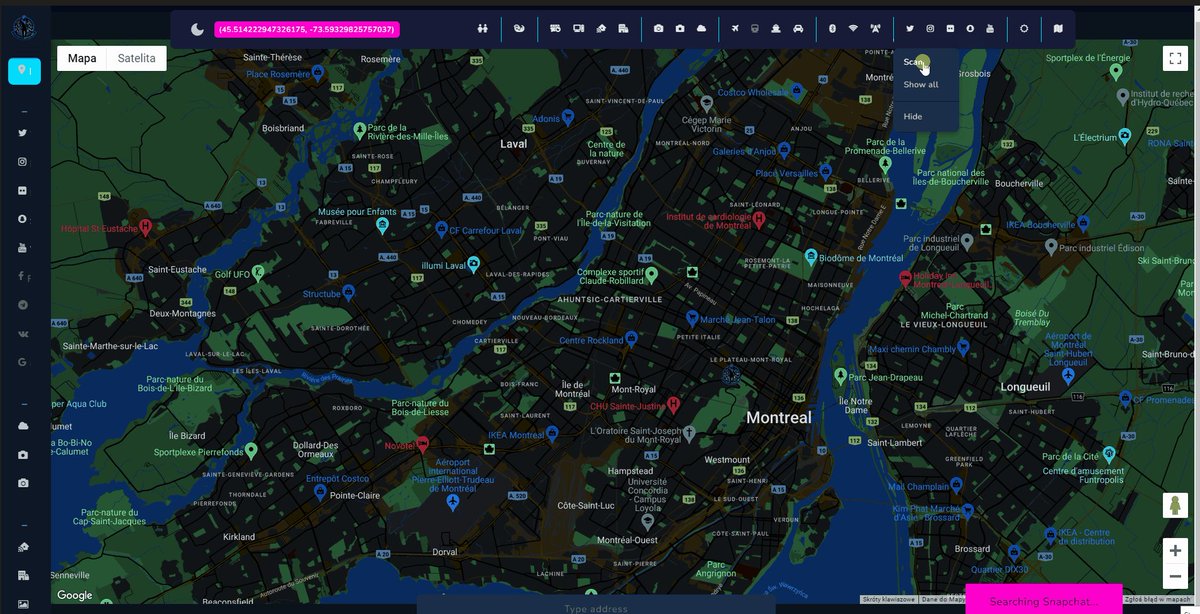This screenshot has height=614, width=1200.
Task: Click the image icon at sidebar bottom
Action: click(23, 604)
